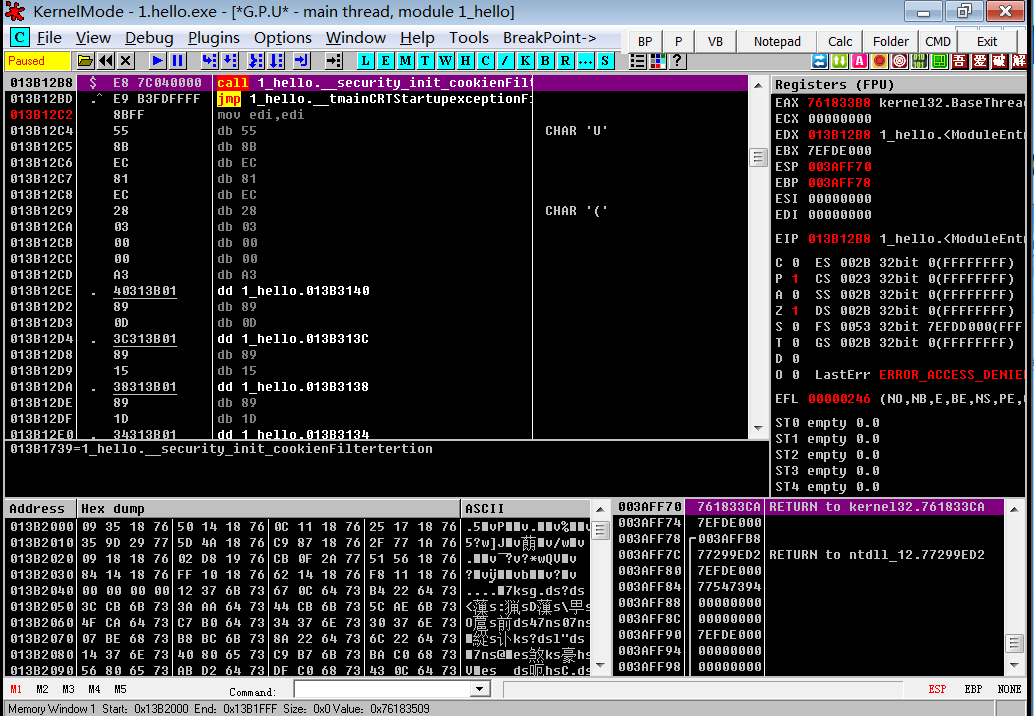
Task: Open the Breakpoints window with the B icon
Action: click(545, 61)
